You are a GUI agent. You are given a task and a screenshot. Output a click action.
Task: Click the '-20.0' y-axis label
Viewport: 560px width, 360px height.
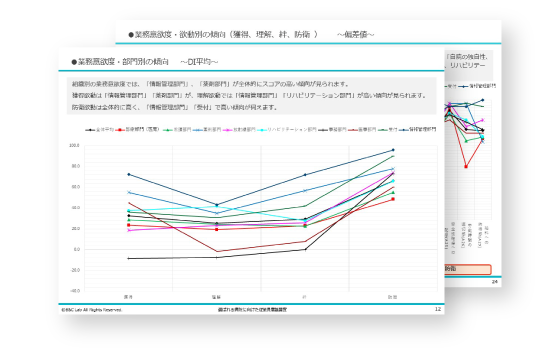[x=75, y=270]
